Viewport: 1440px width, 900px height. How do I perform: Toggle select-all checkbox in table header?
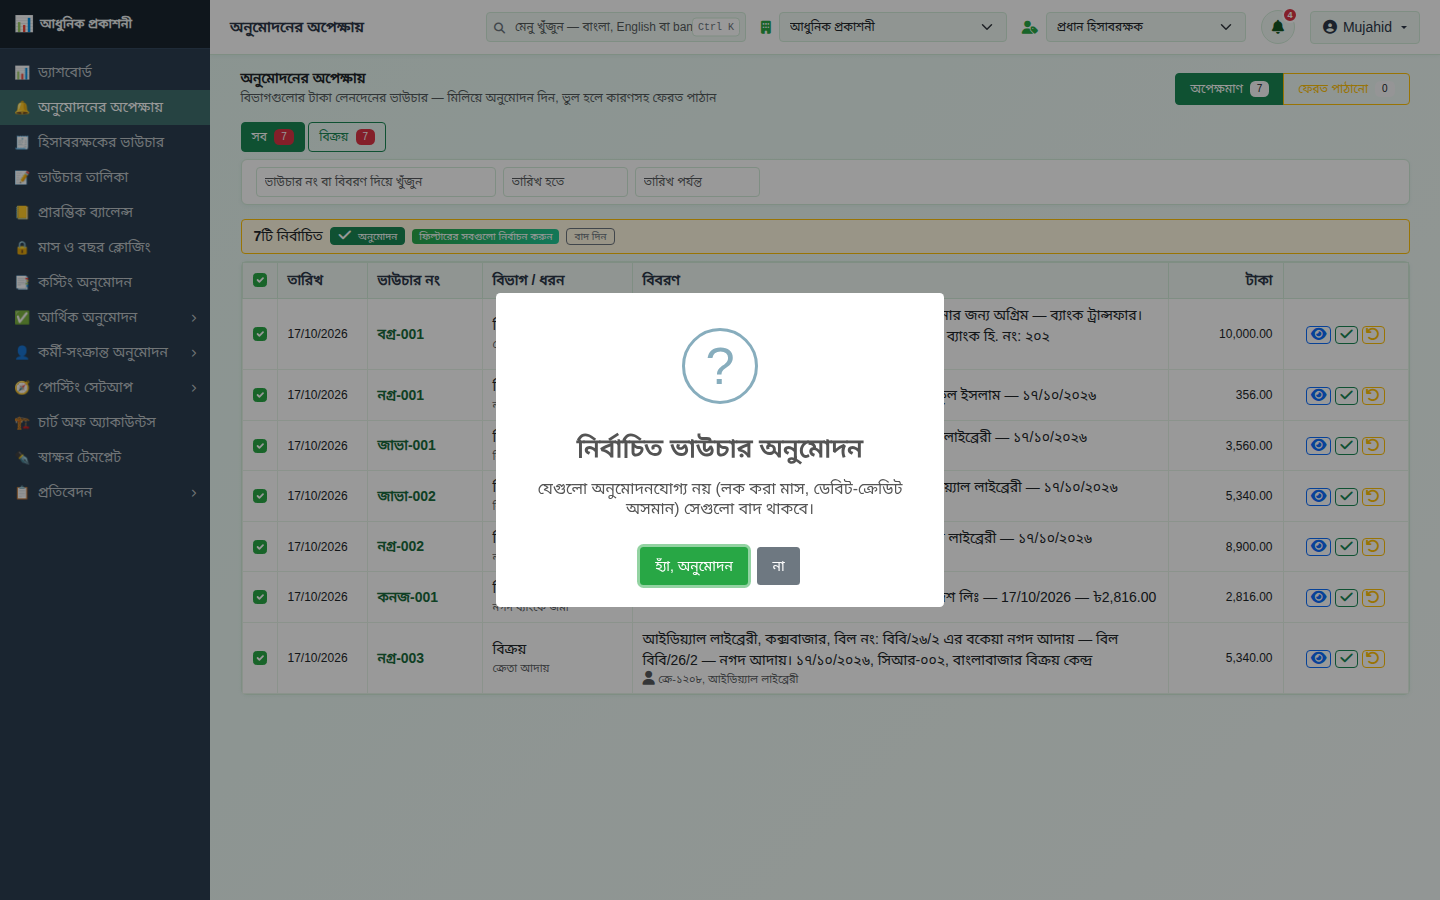click(260, 280)
